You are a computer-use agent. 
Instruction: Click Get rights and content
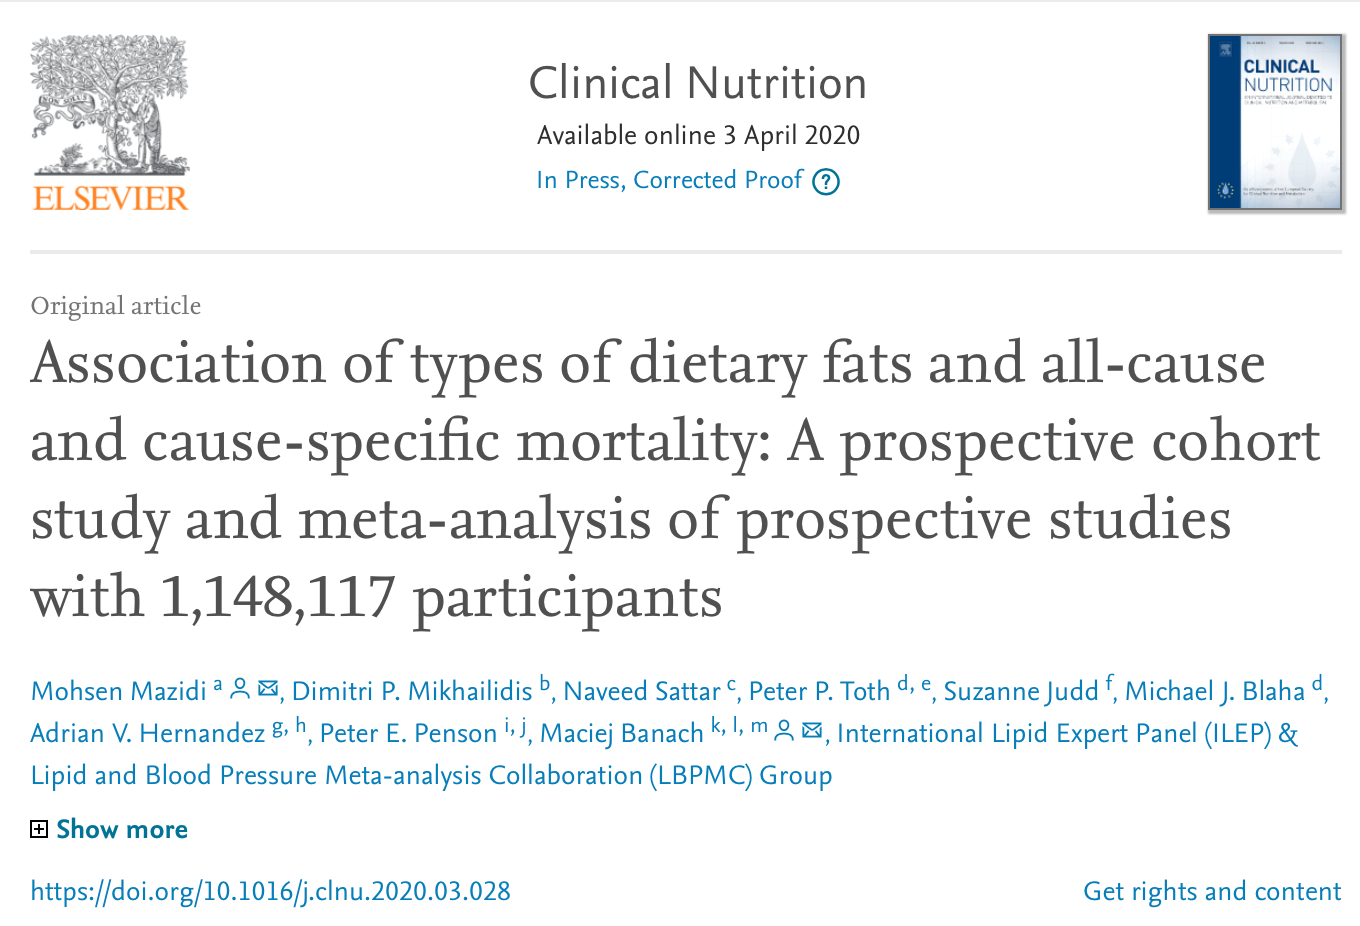coord(1212,891)
